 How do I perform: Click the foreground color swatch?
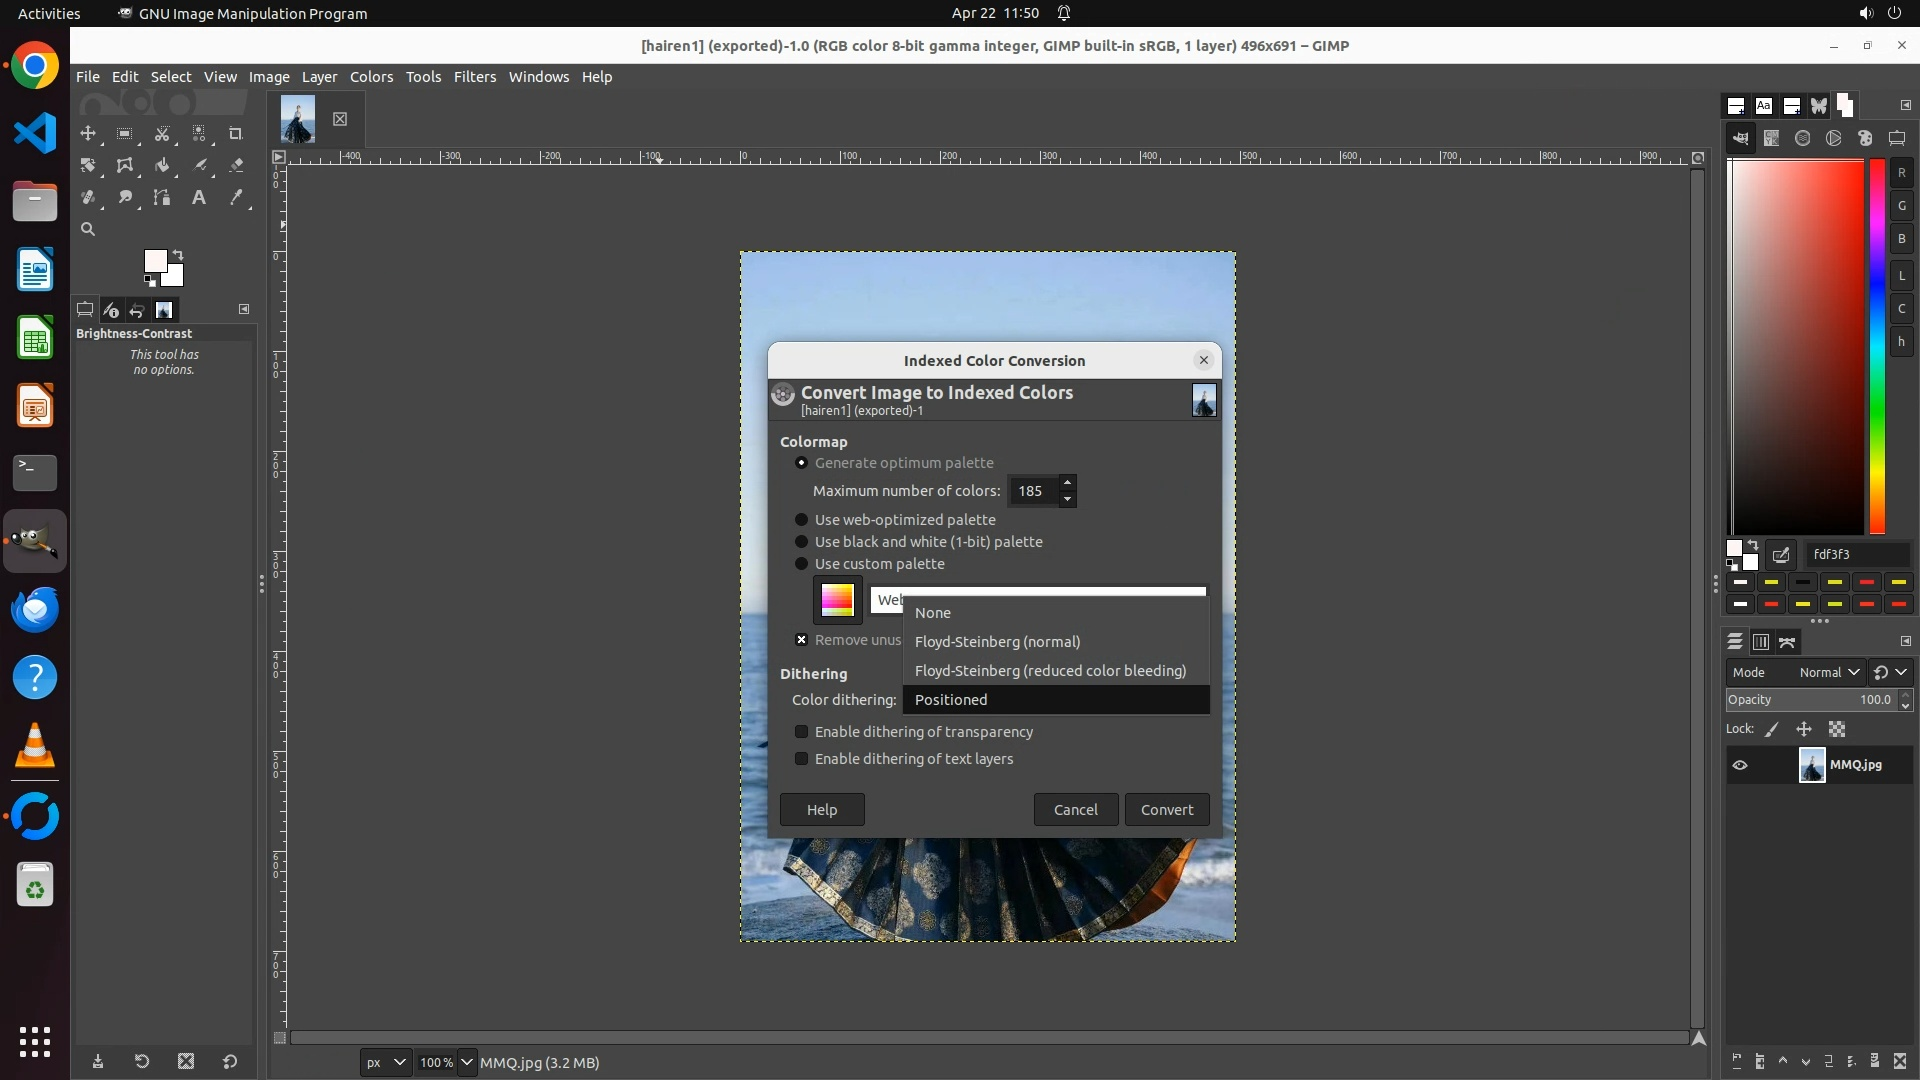click(155, 261)
